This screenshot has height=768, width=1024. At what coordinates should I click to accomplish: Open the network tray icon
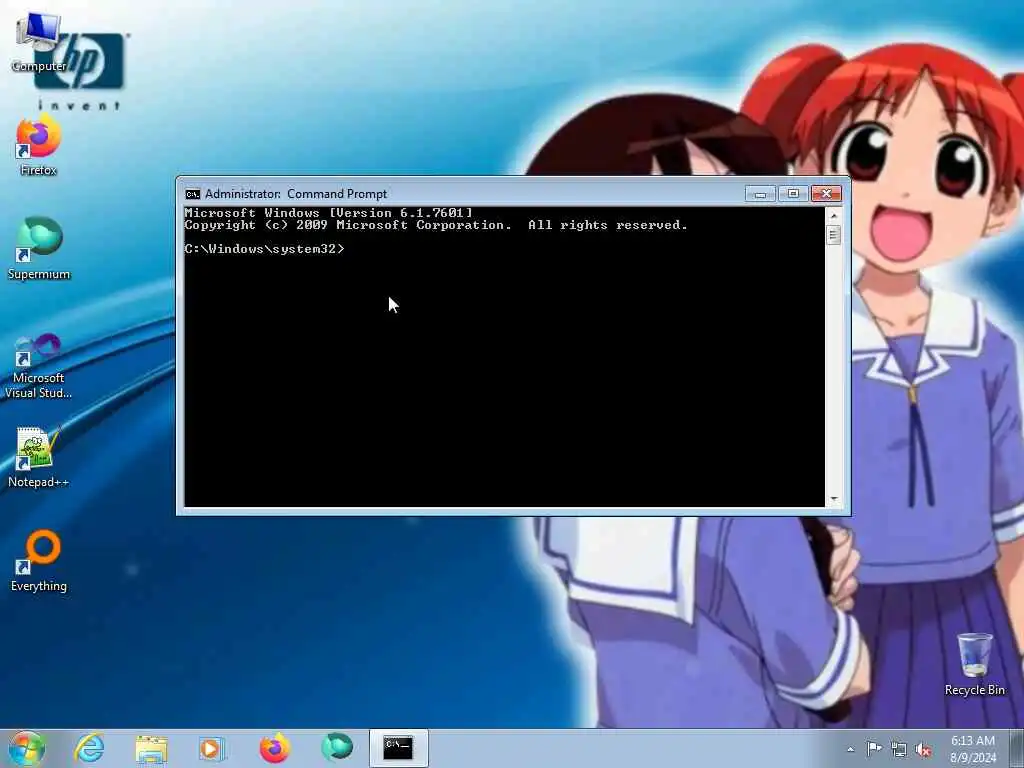(x=899, y=749)
